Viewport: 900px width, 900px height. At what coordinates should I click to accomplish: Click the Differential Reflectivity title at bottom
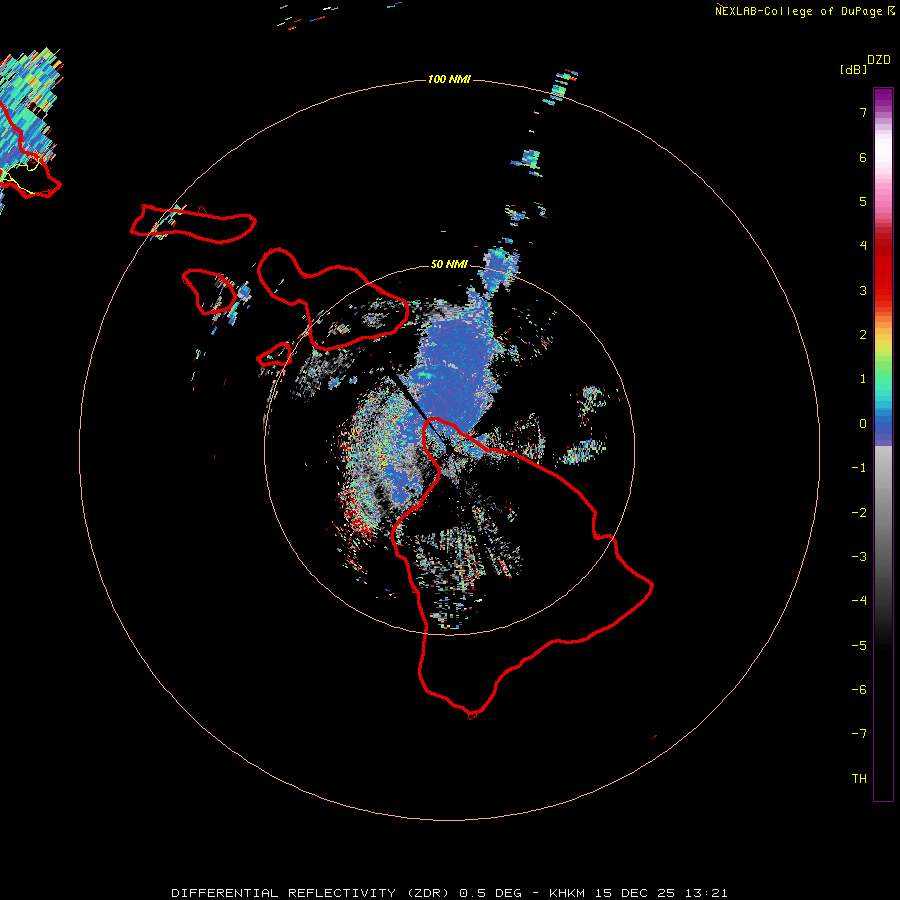point(313,893)
